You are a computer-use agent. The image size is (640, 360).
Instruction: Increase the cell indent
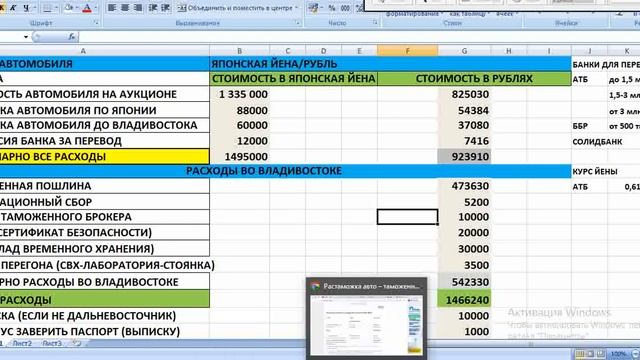(166, 8)
